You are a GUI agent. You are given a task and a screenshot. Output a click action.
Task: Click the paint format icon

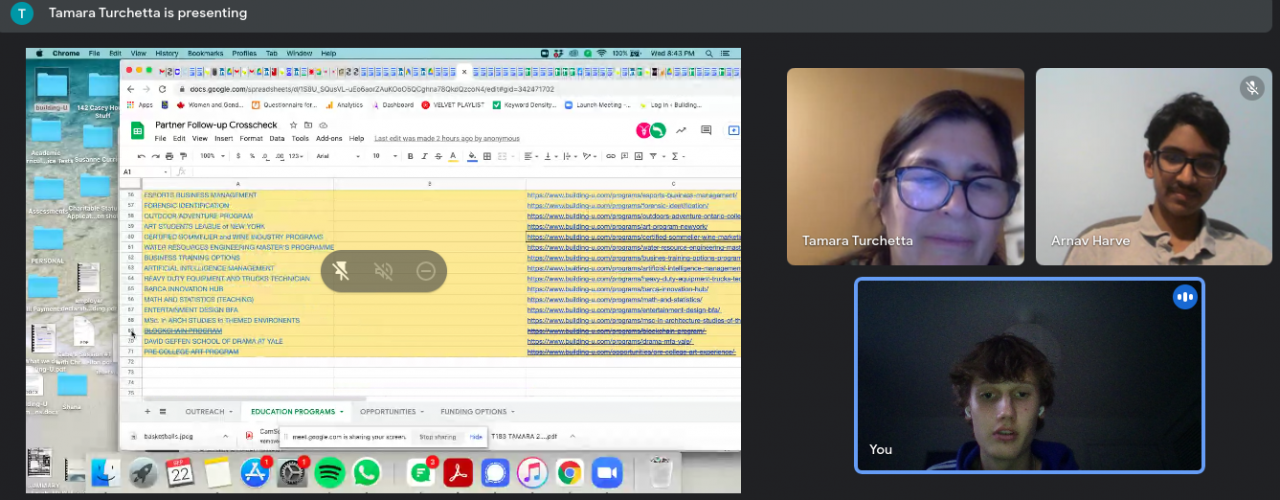183,156
